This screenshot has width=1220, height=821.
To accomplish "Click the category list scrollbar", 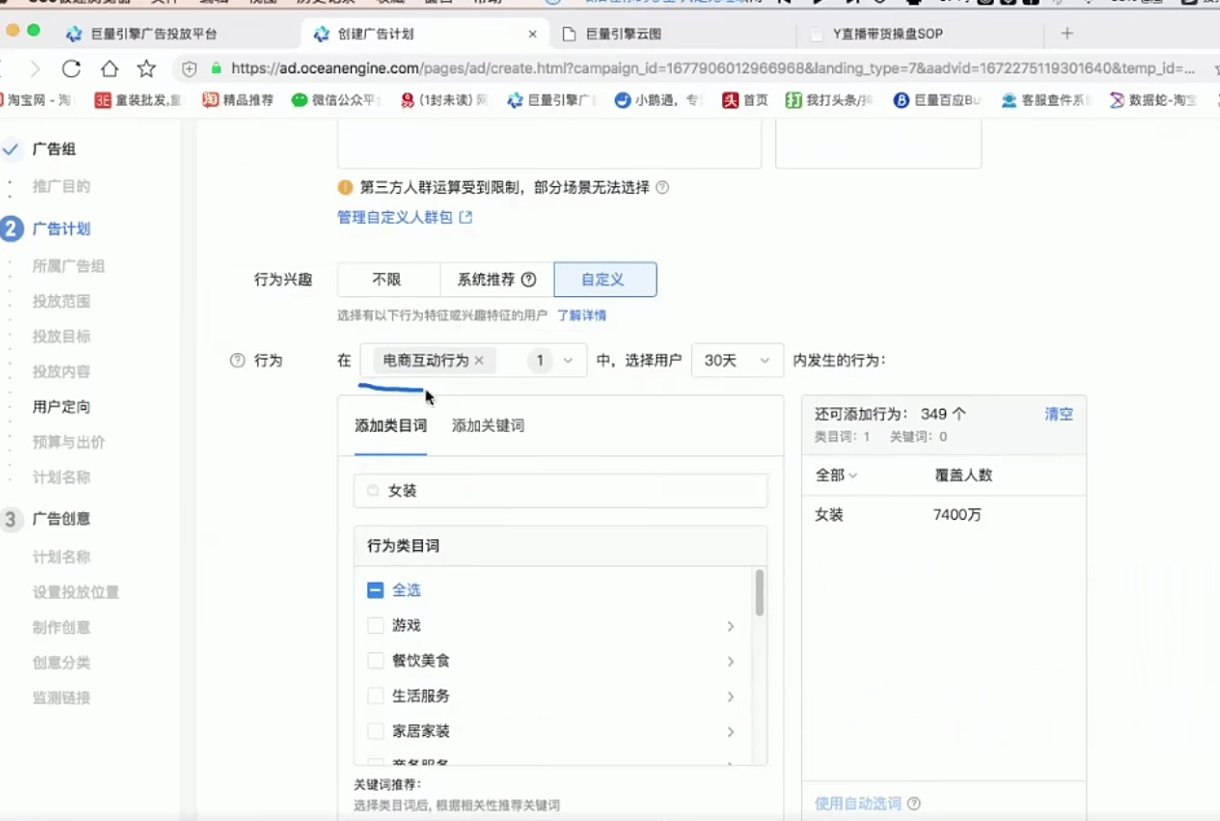I will (760, 592).
